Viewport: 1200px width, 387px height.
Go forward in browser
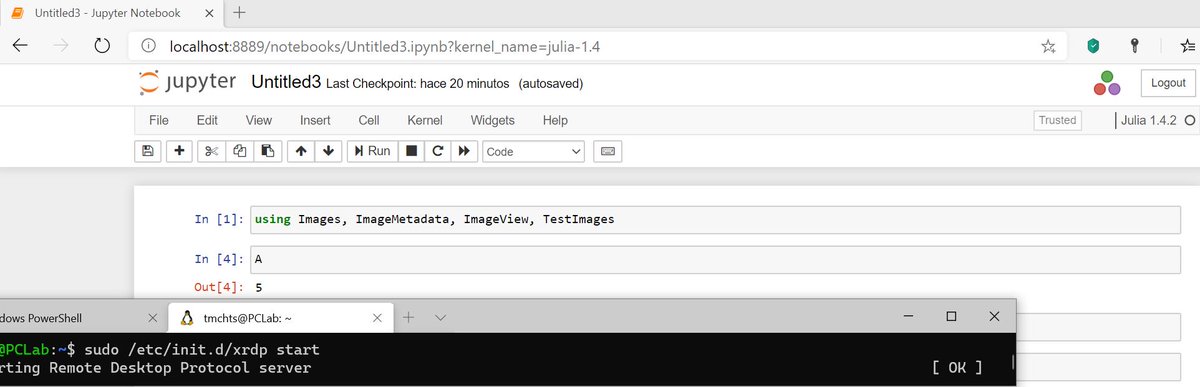(x=61, y=46)
